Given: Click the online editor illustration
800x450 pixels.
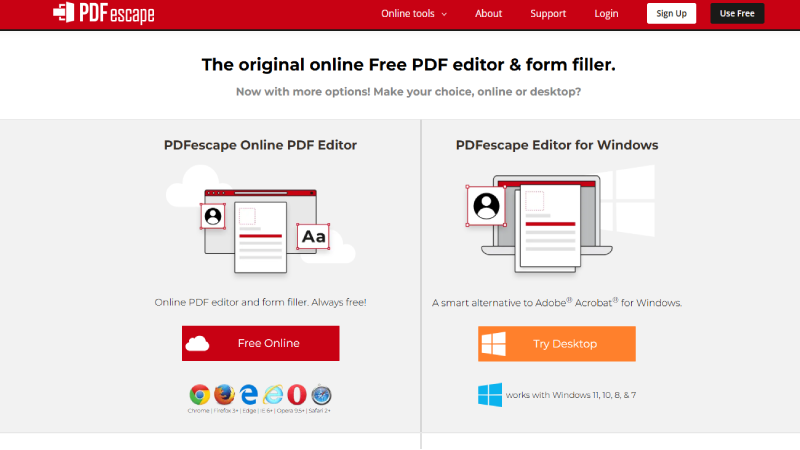Looking at the screenshot, I should (261, 220).
